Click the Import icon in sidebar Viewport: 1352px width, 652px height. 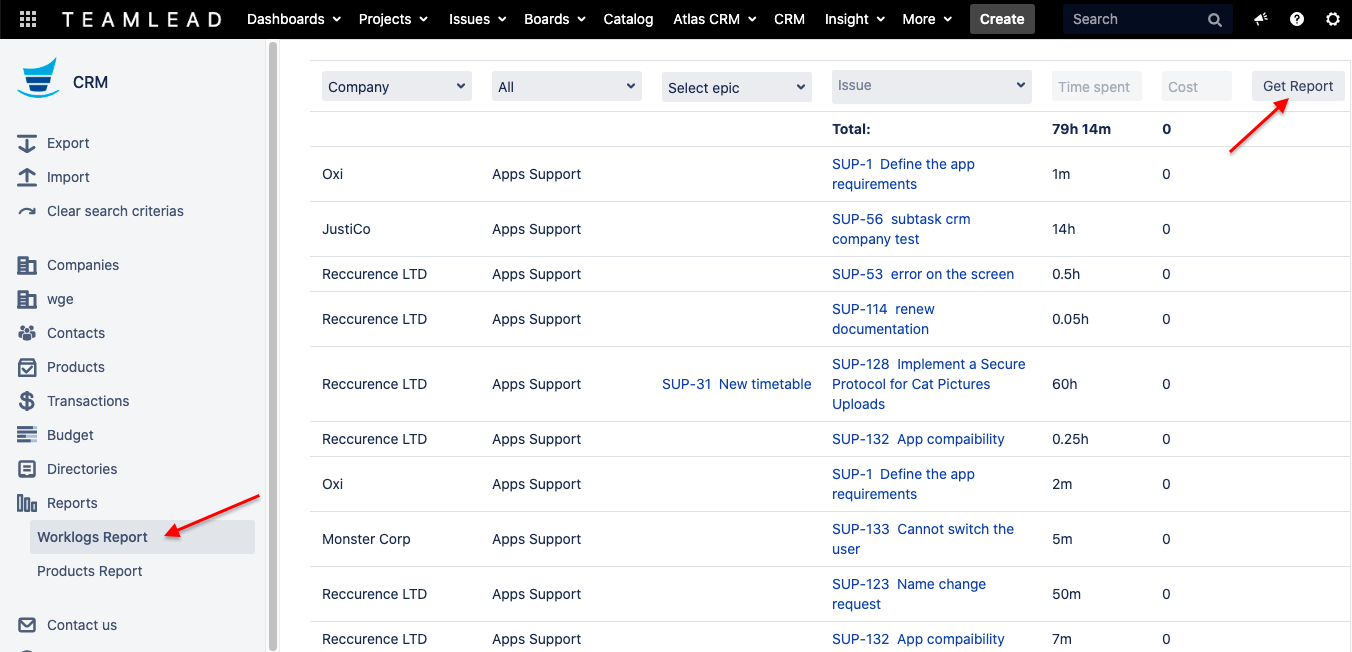point(27,177)
